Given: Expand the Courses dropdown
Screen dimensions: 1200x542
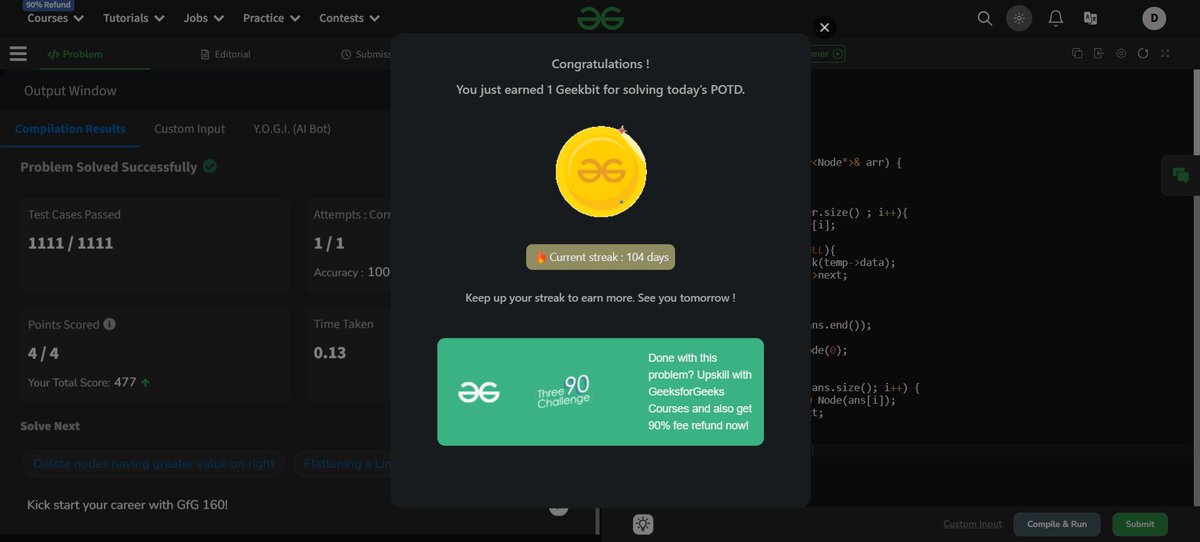Looking at the screenshot, I should pyautogui.click(x=56, y=18).
